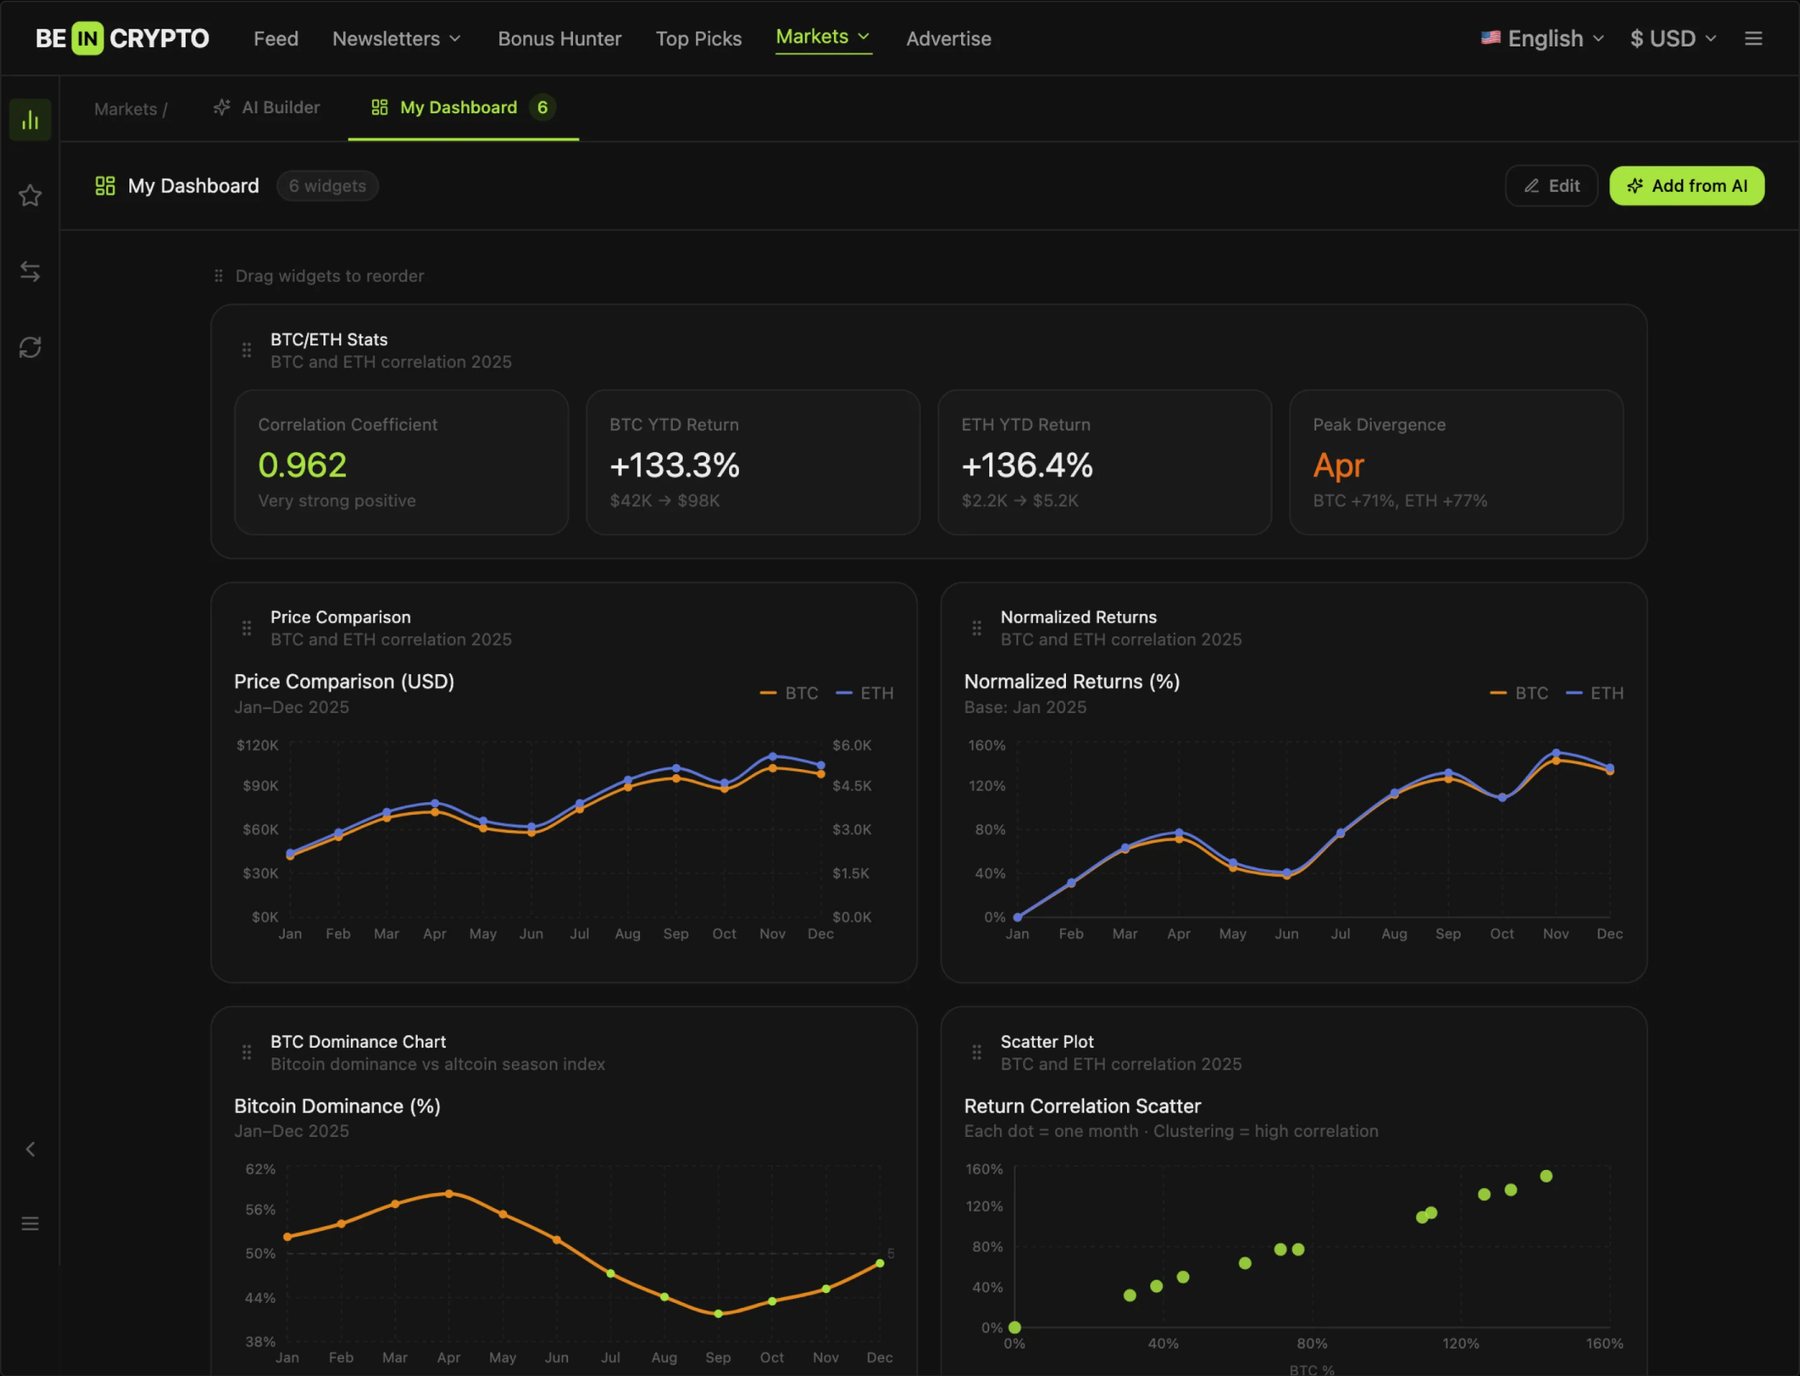1800x1376 pixels.
Task: Click the 6 widgets badge
Action: 327,186
